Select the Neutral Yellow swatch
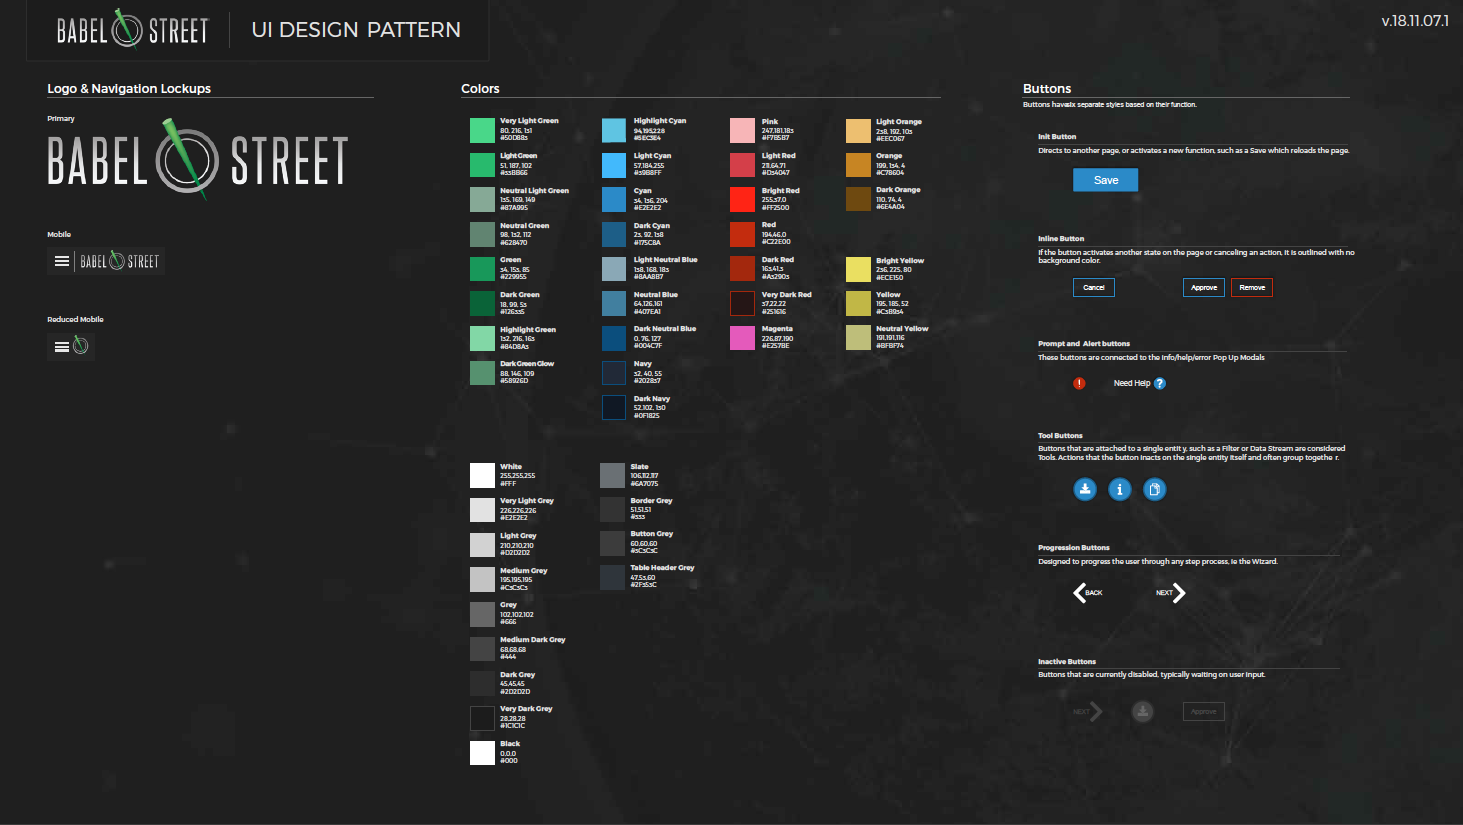1463x825 pixels. click(x=858, y=338)
